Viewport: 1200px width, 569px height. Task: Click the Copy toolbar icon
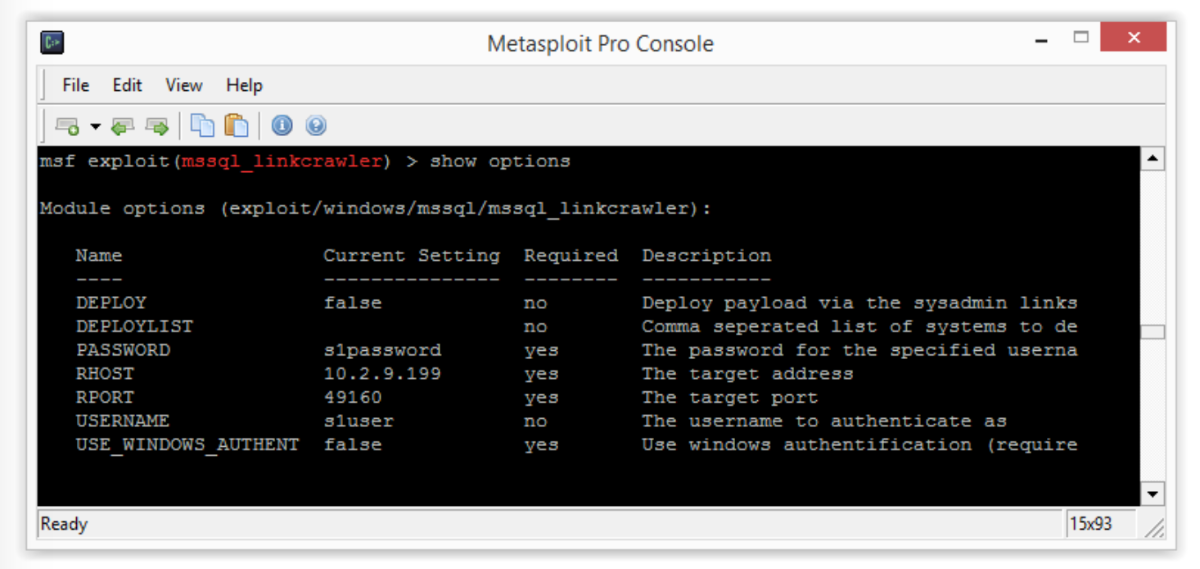coord(203,126)
